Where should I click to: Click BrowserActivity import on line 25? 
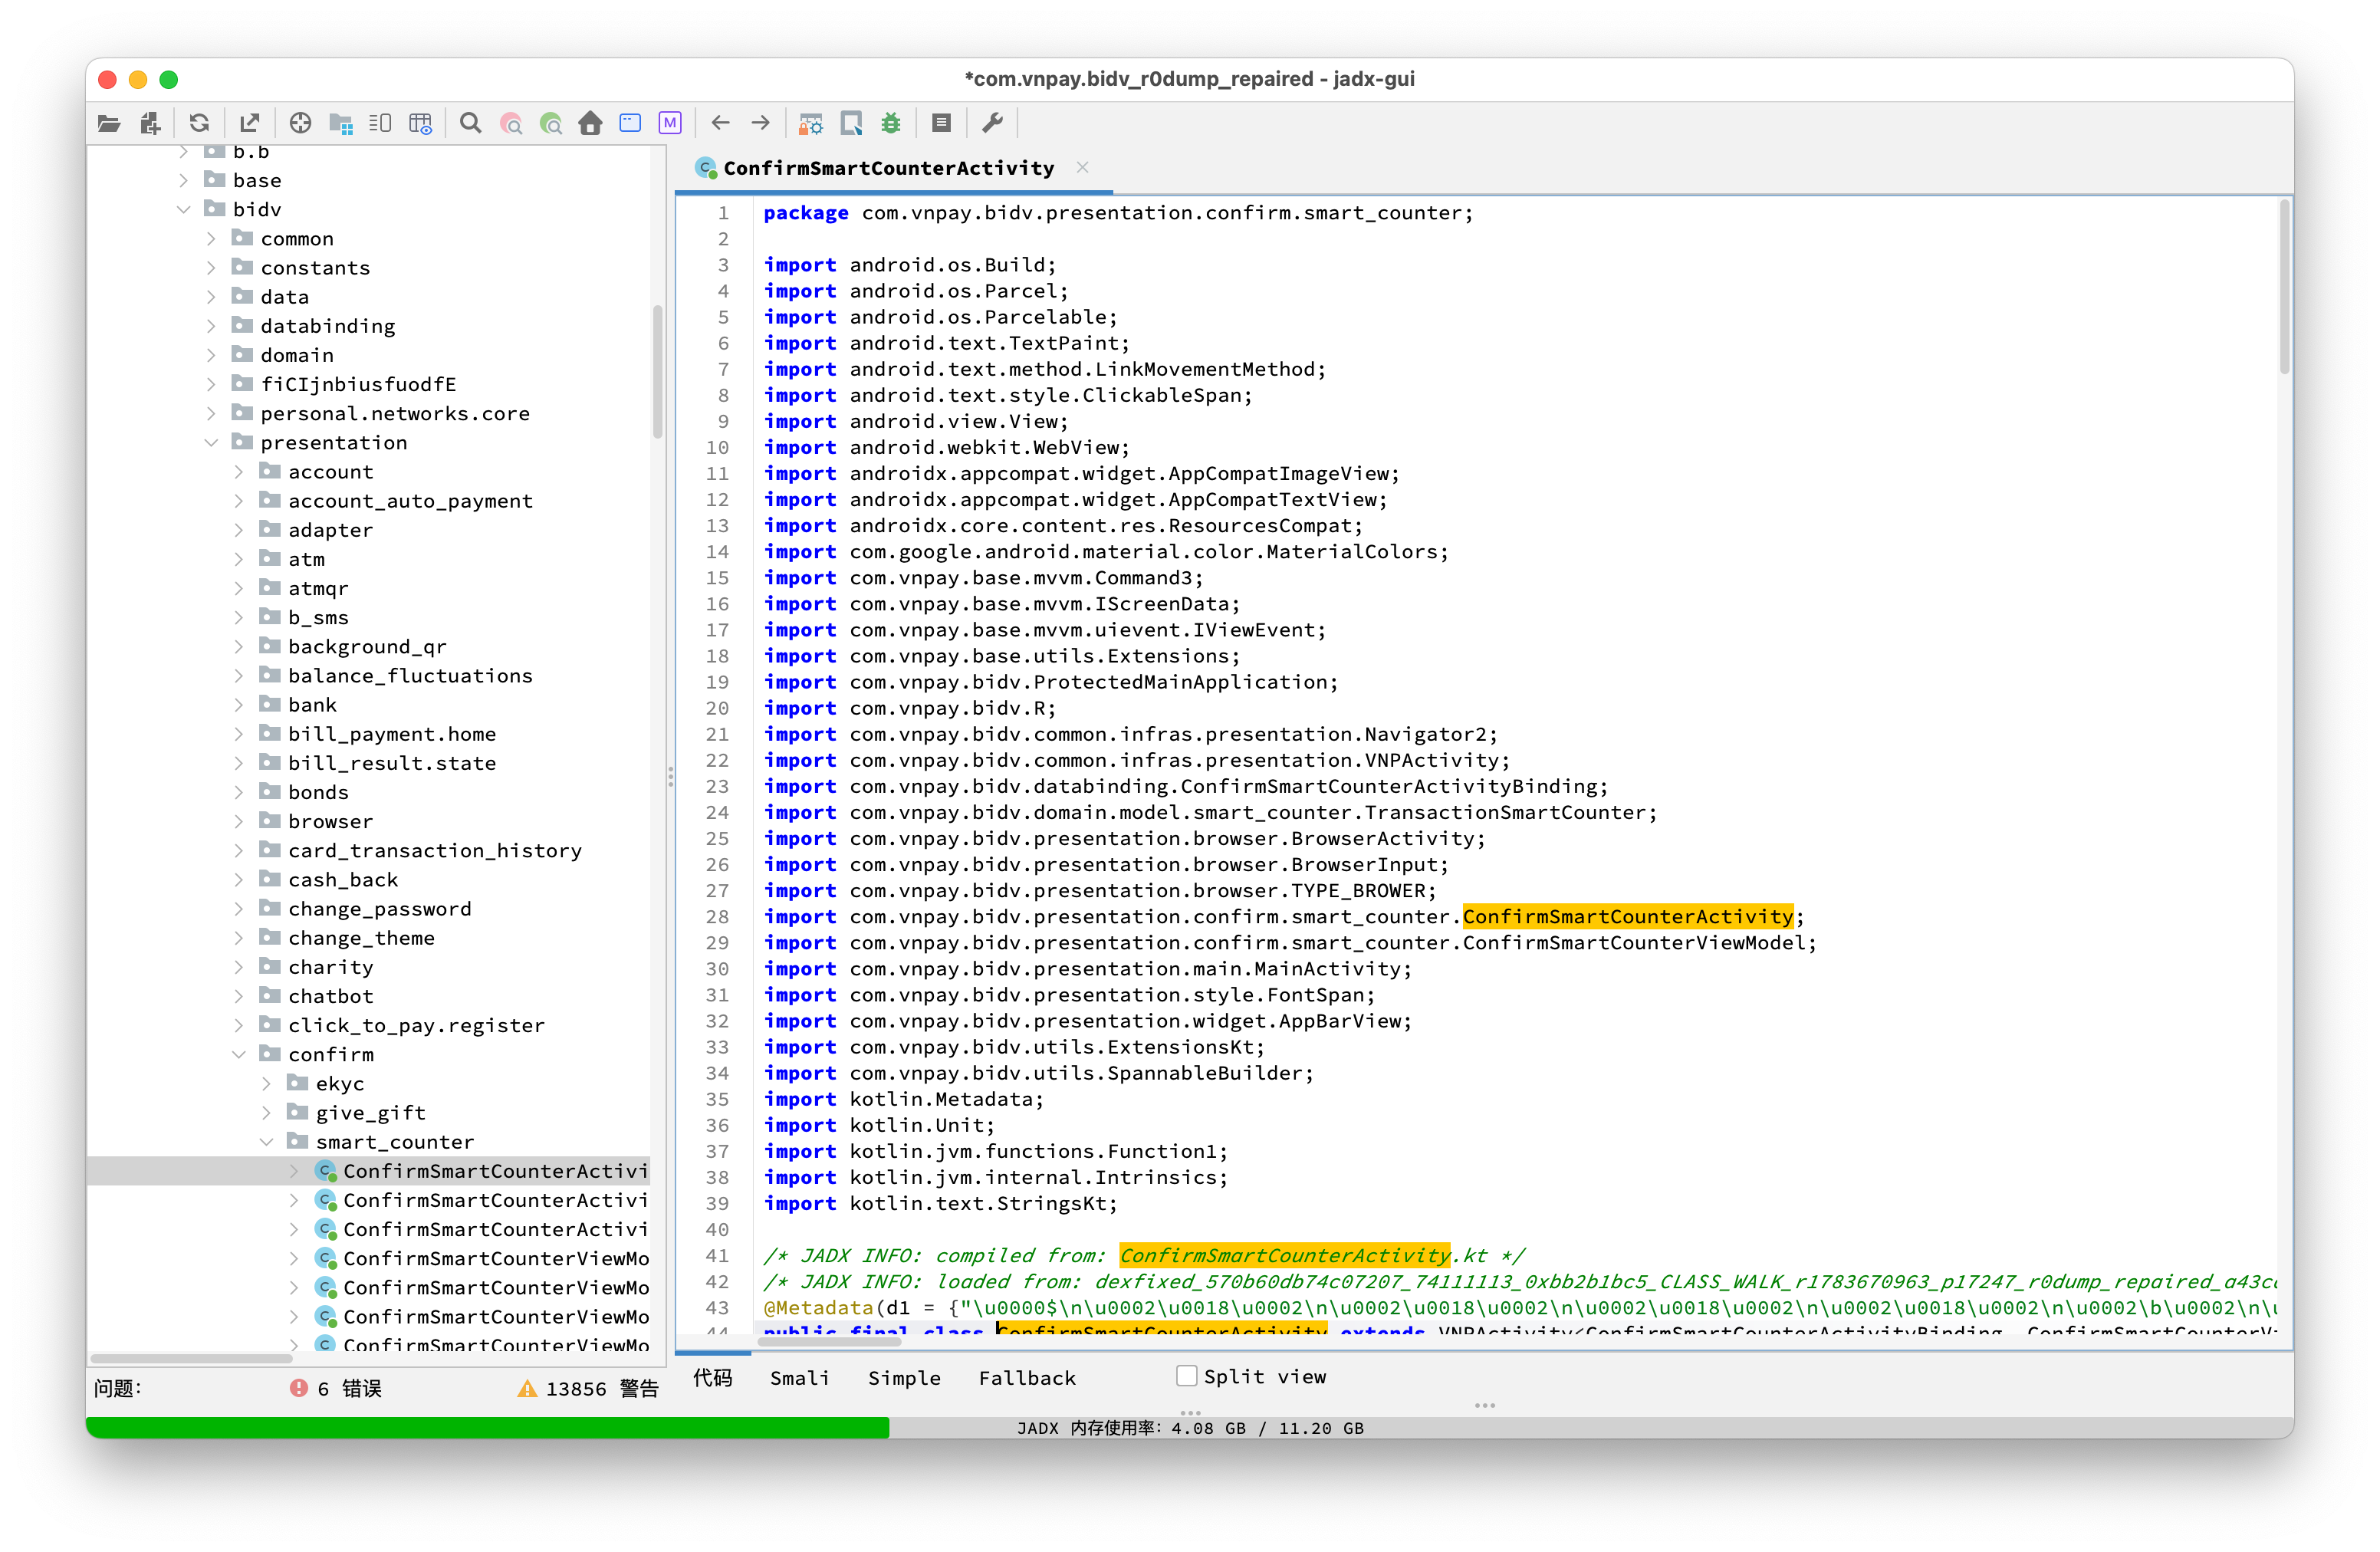click(1382, 838)
